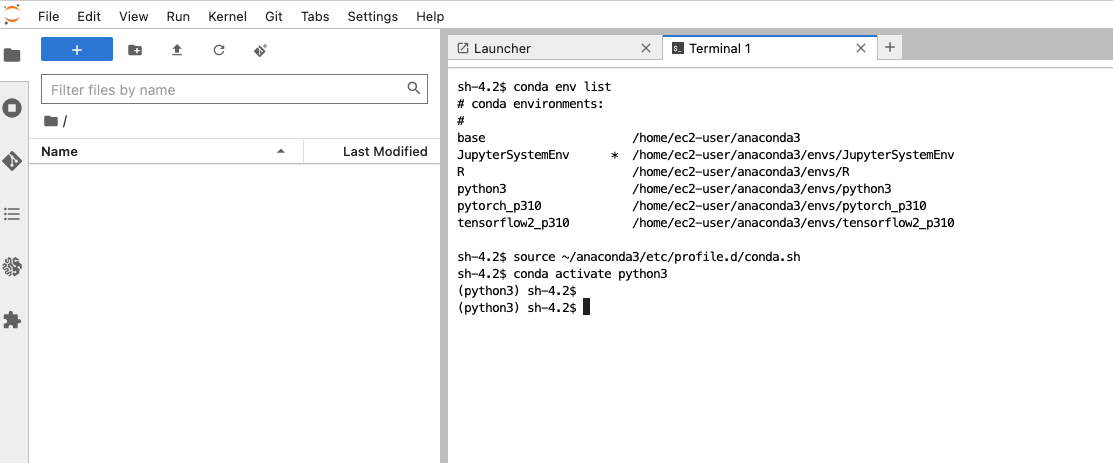Screen dimensions: 1113x463
Task: Open the Extension Manager puzzle icon
Action: [x=12, y=320]
